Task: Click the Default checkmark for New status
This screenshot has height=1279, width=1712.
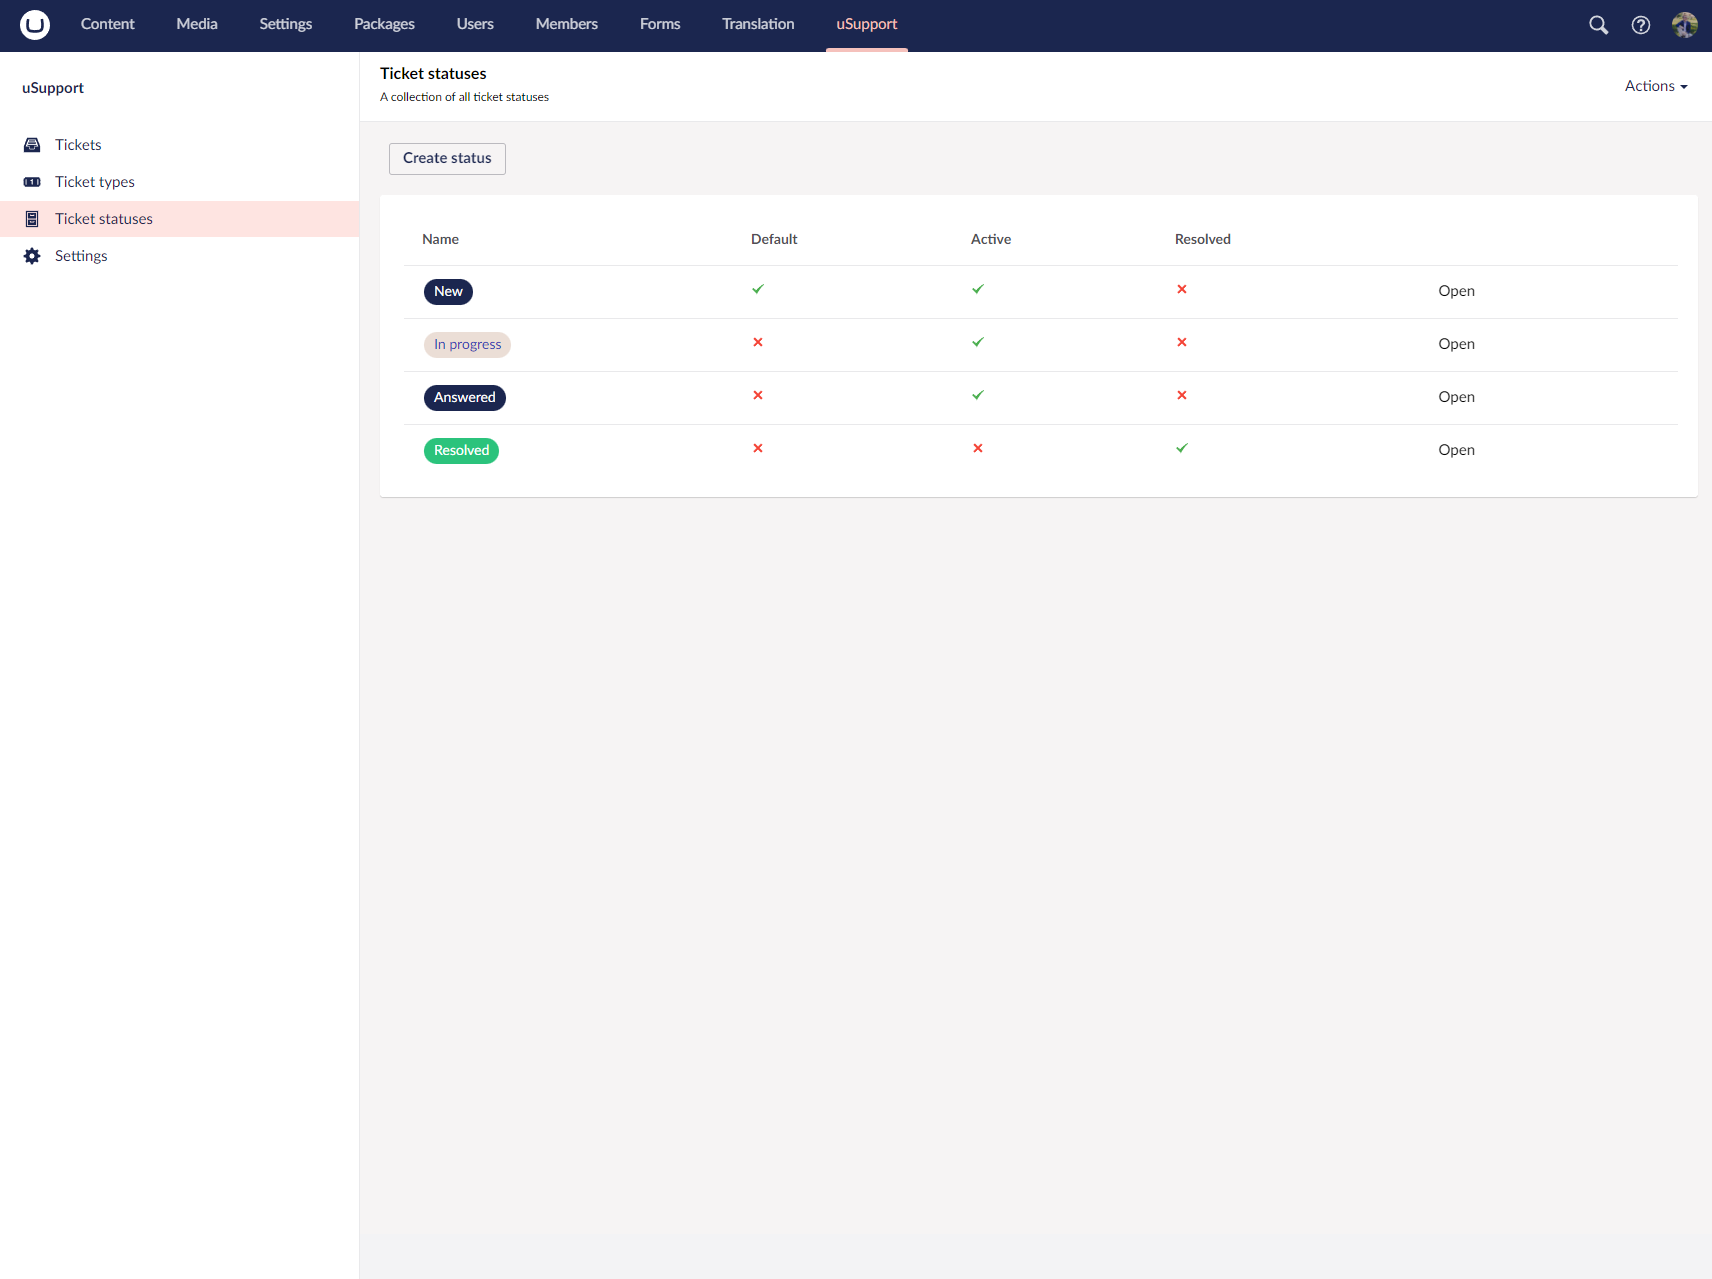Action: click(x=758, y=289)
